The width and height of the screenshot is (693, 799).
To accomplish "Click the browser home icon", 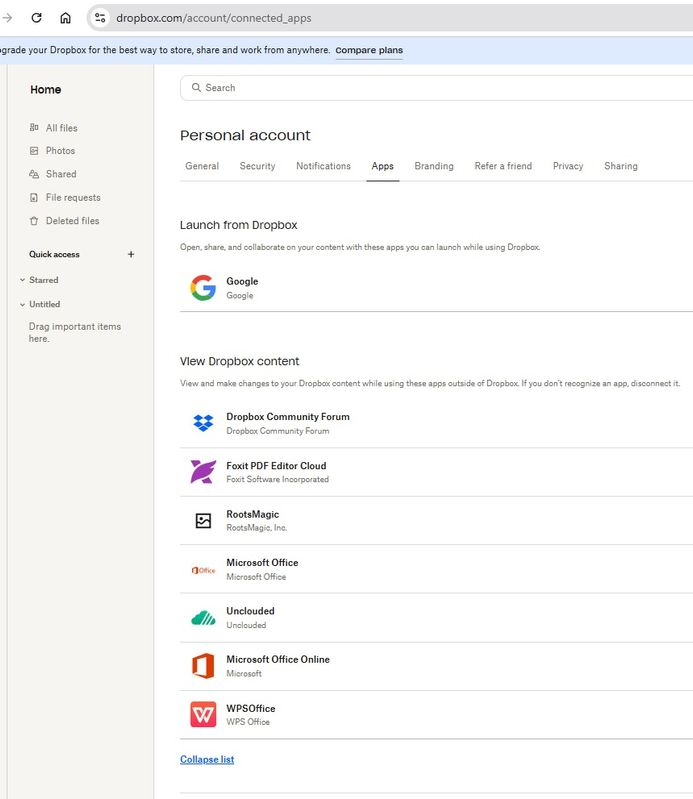I will tap(66, 18).
